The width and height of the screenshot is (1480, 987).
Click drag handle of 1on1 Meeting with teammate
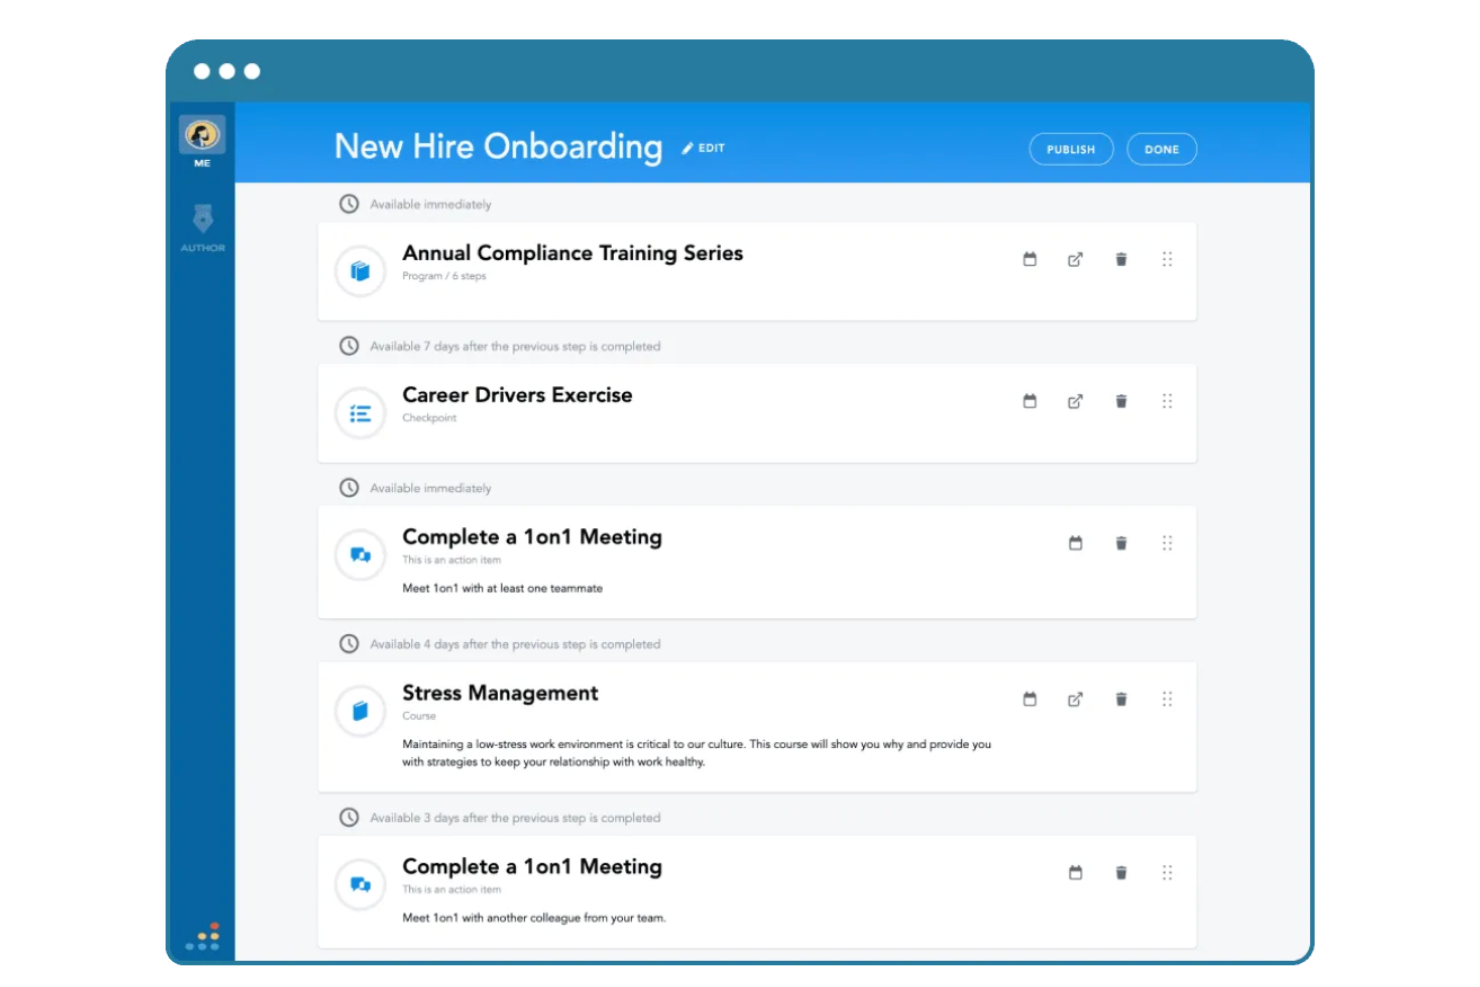(x=1167, y=543)
